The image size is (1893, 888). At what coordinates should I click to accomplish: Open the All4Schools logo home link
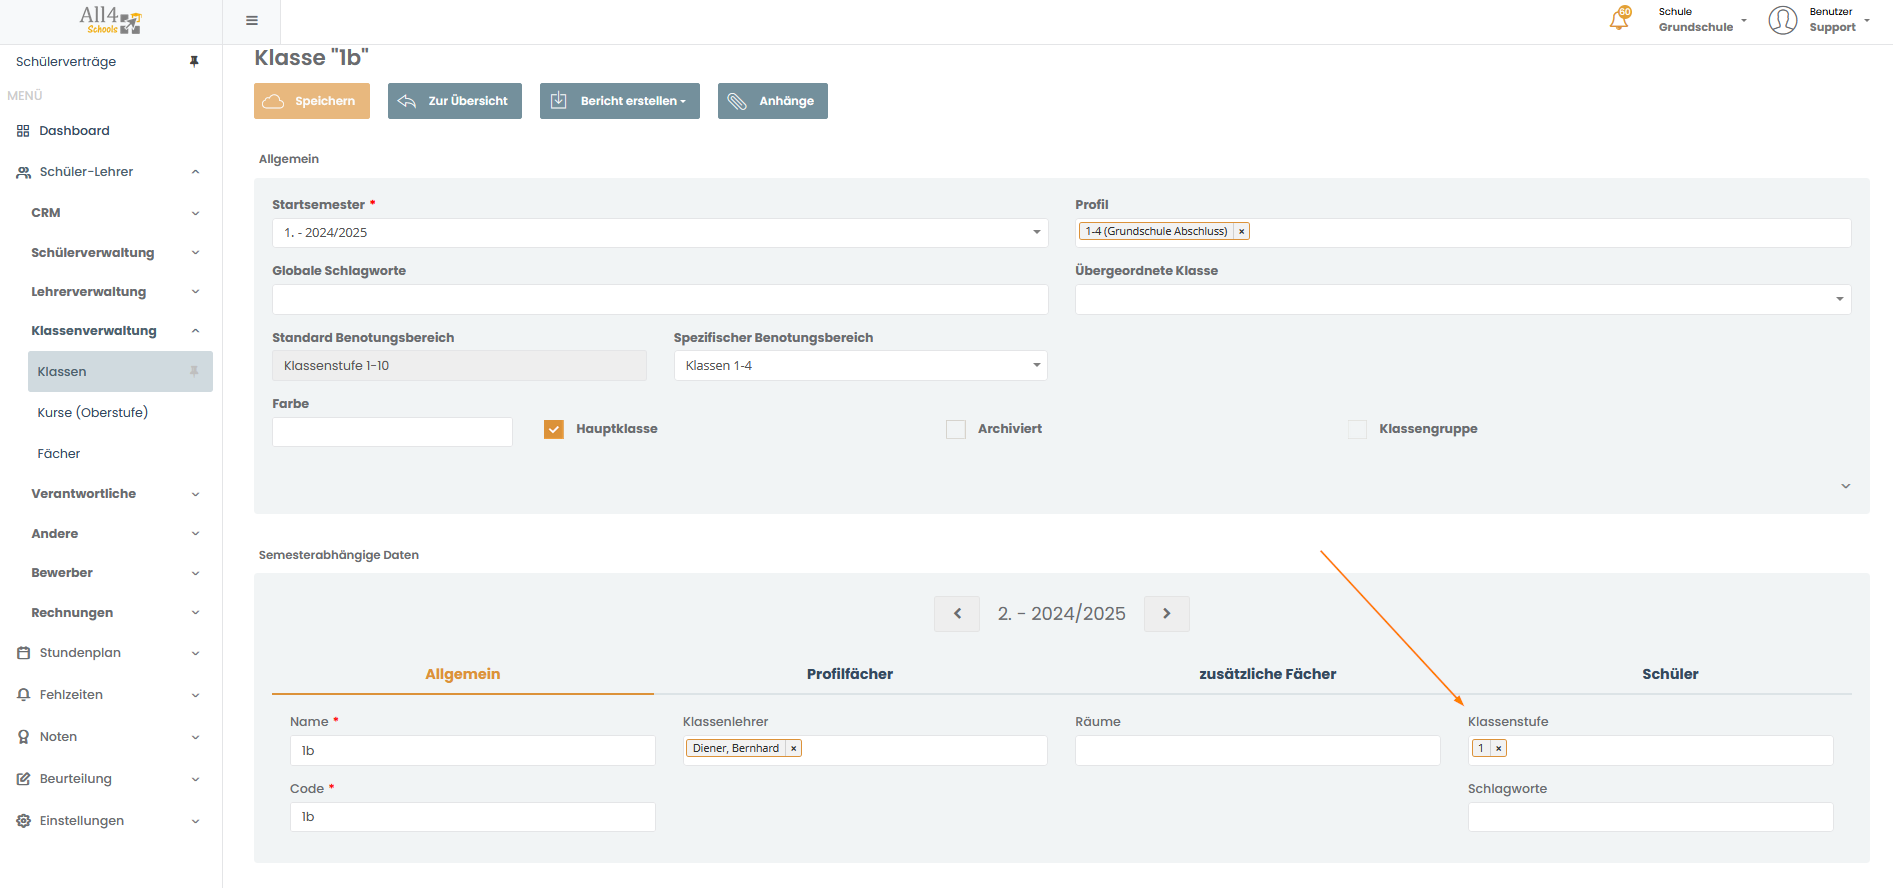click(x=110, y=20)
